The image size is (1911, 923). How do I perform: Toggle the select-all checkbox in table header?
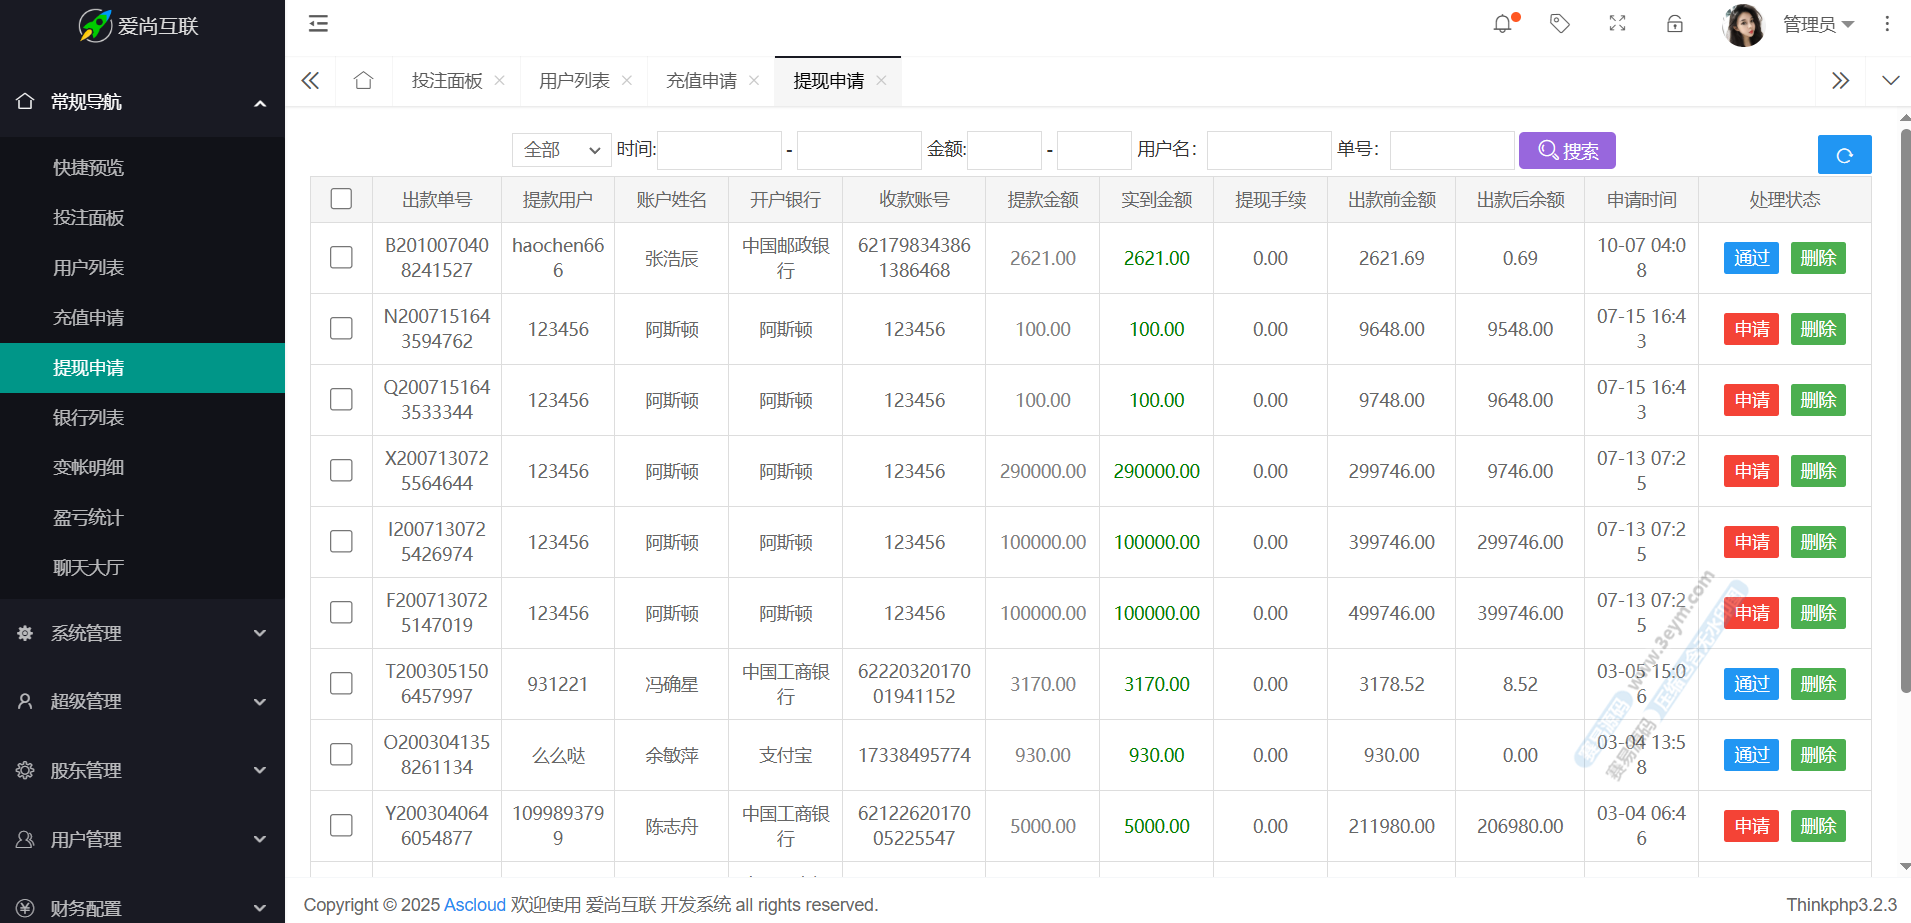[341, 199]
